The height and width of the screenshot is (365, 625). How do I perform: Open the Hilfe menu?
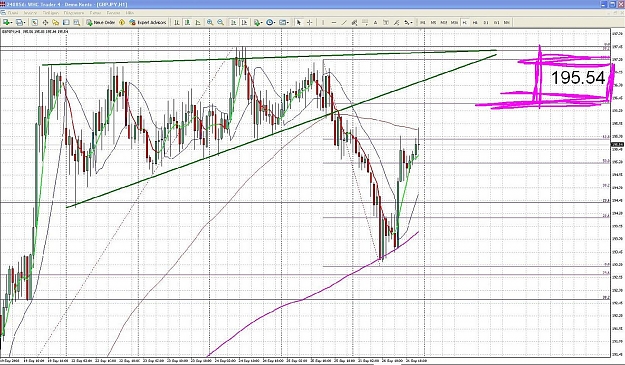pyautogui.click(x=130, y=13)
